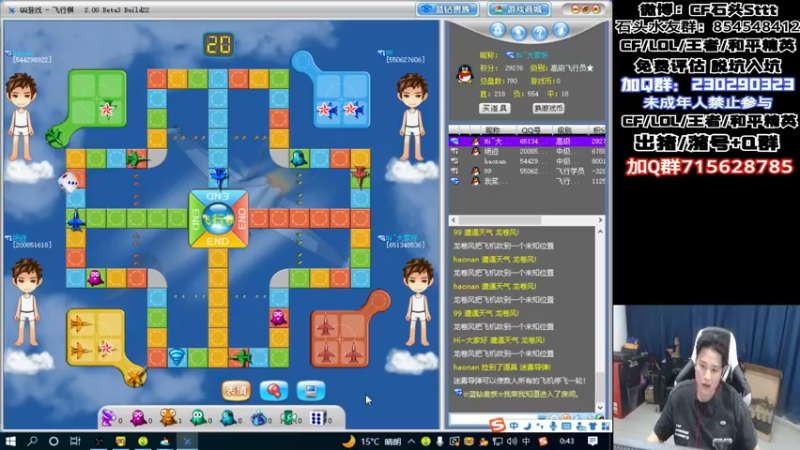800x450 pixels.
Task: Open the Windows Start menu
Action: 10,441
